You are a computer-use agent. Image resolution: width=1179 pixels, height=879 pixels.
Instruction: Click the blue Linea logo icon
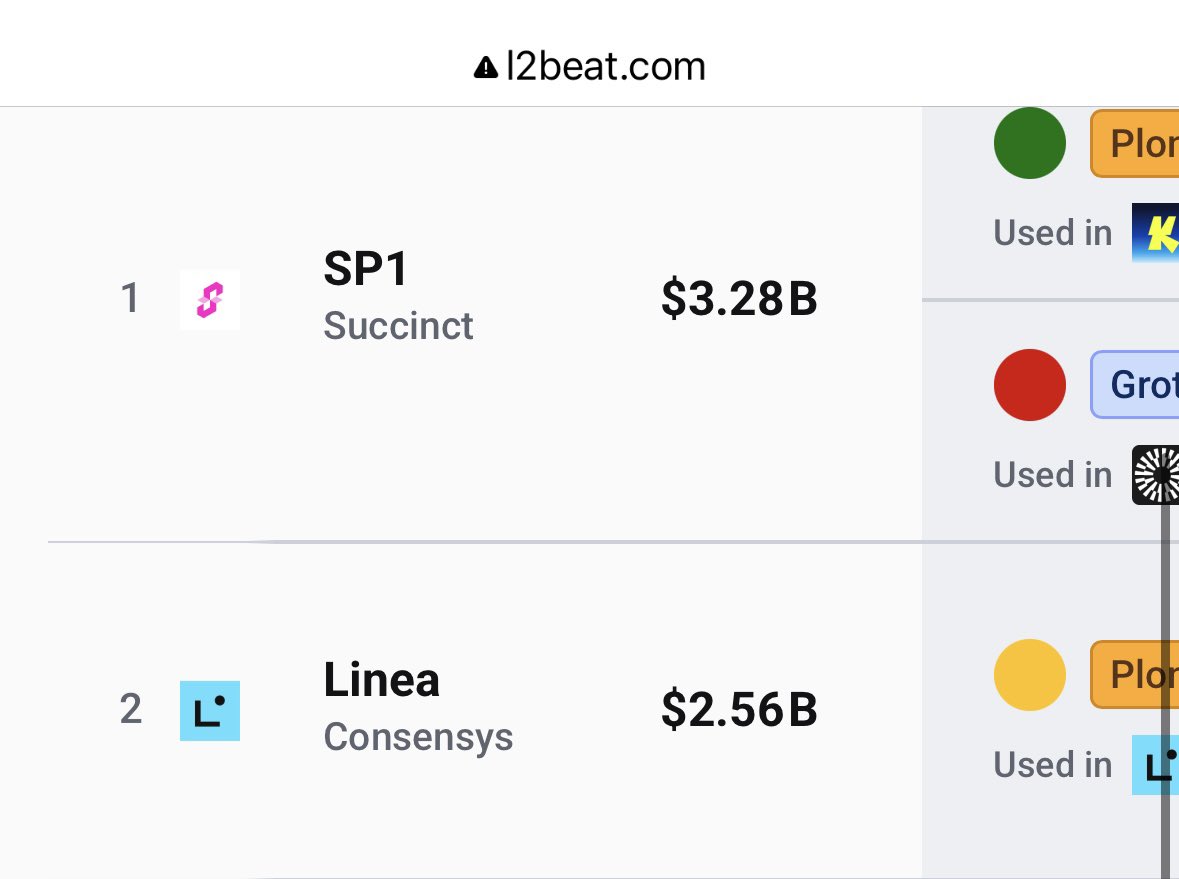(210, 711)
